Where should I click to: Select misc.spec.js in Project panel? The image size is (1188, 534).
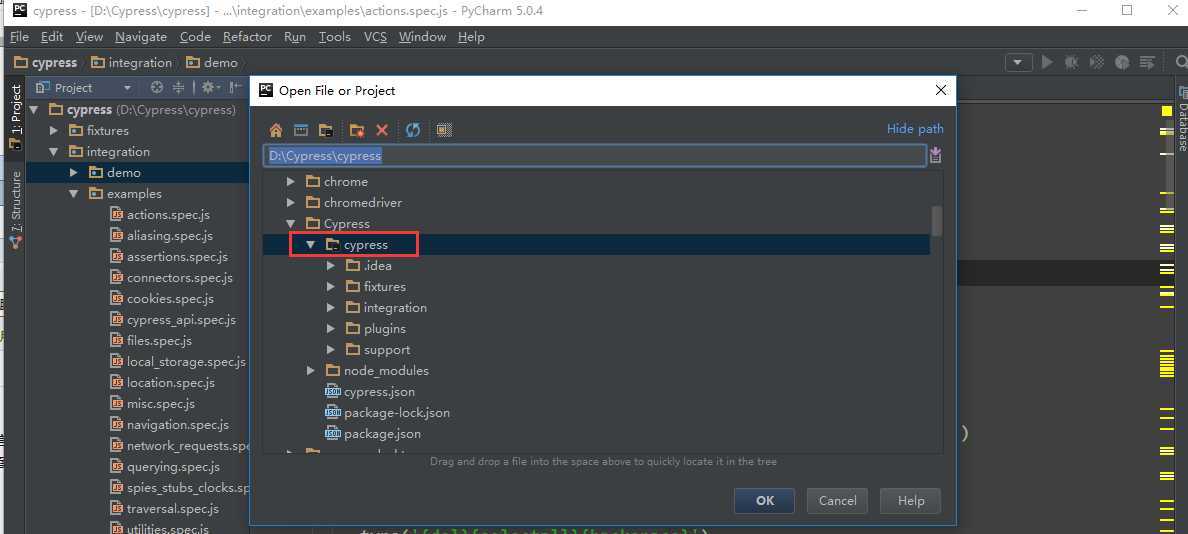(152, 404)
